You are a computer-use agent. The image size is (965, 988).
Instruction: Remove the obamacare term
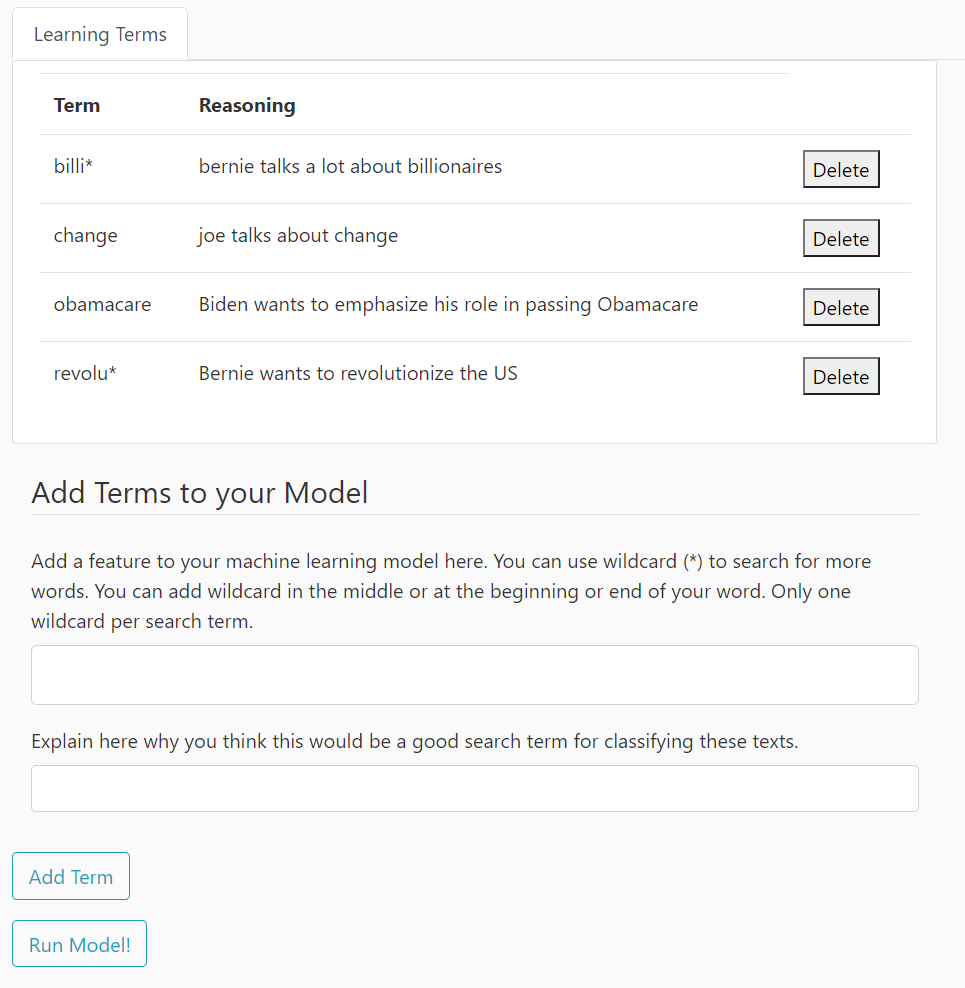840,308
